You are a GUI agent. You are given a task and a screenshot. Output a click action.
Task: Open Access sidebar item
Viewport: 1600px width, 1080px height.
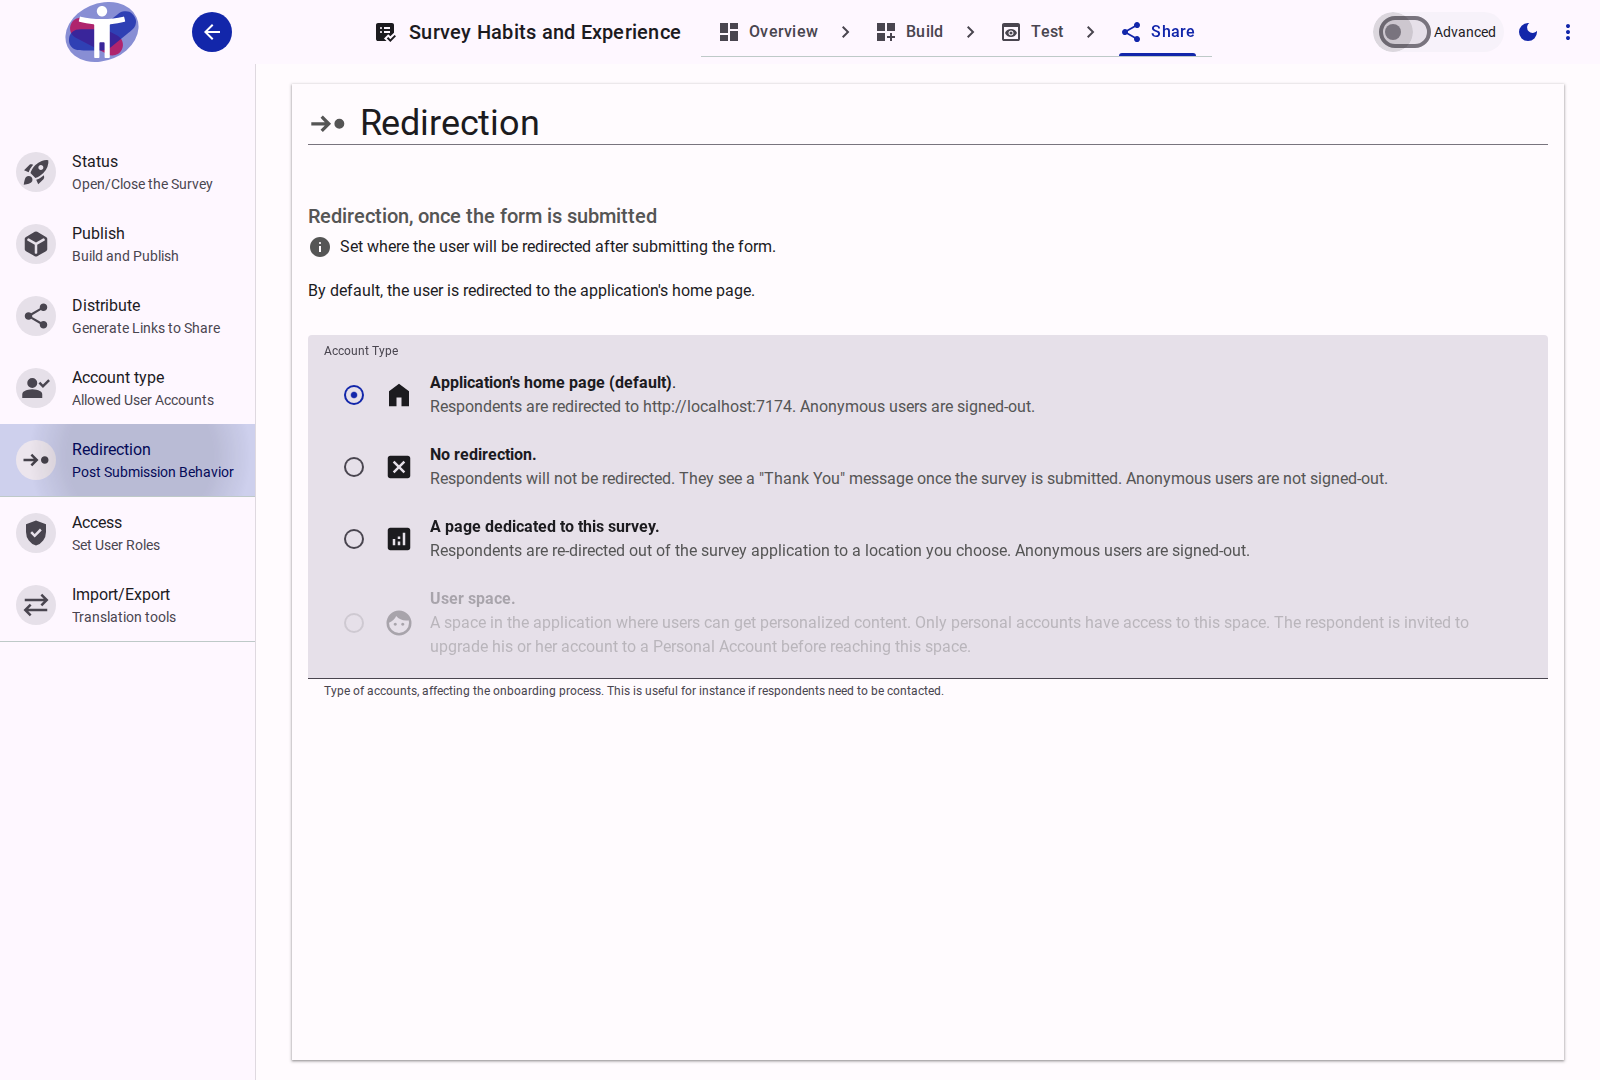(128, 533)
